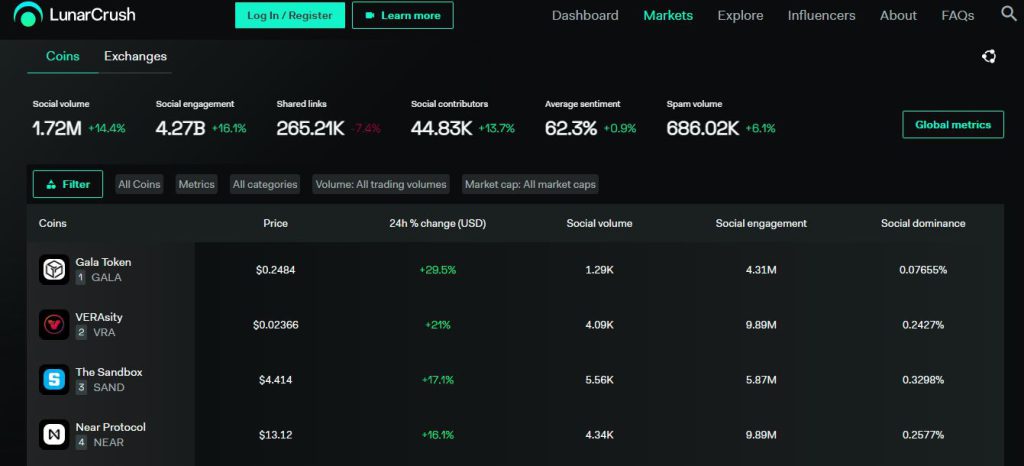Click the Learn more button
The width and height of the screenshot is (1024, 466).
click(402, 15)
